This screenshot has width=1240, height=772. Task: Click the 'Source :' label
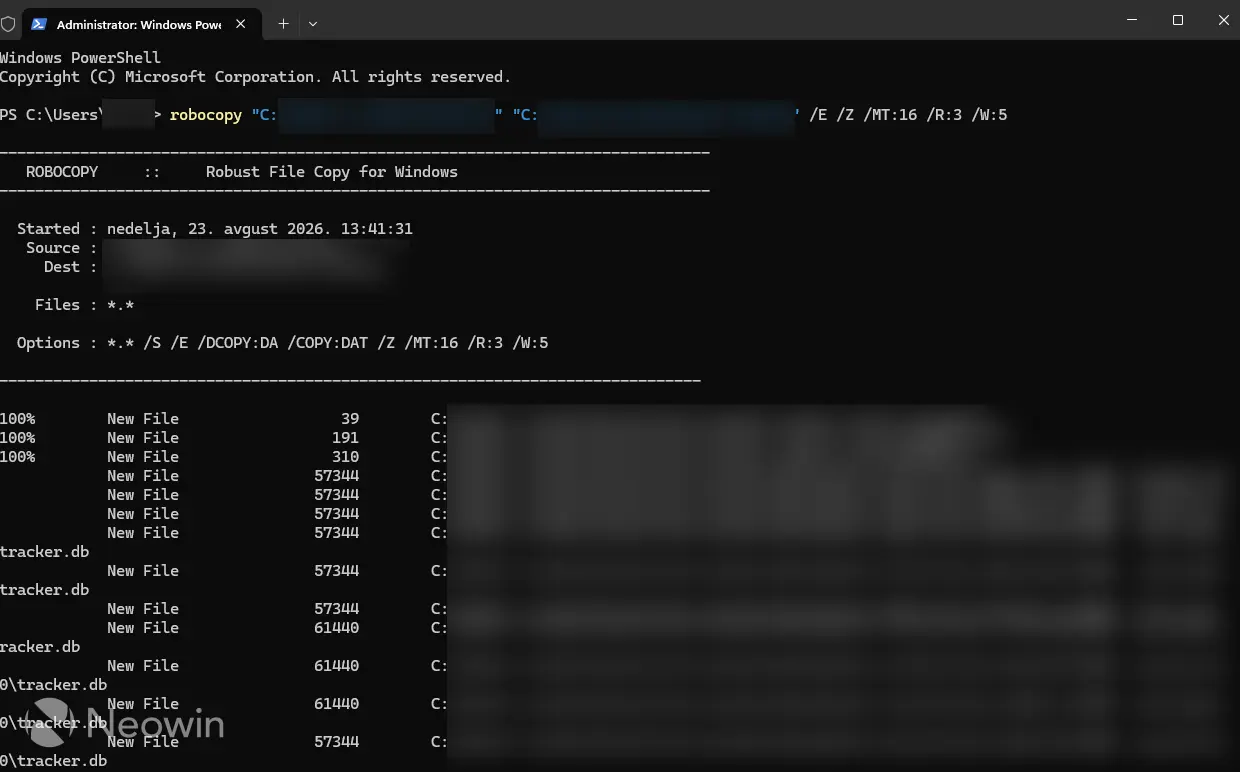(x=62, y=248)
